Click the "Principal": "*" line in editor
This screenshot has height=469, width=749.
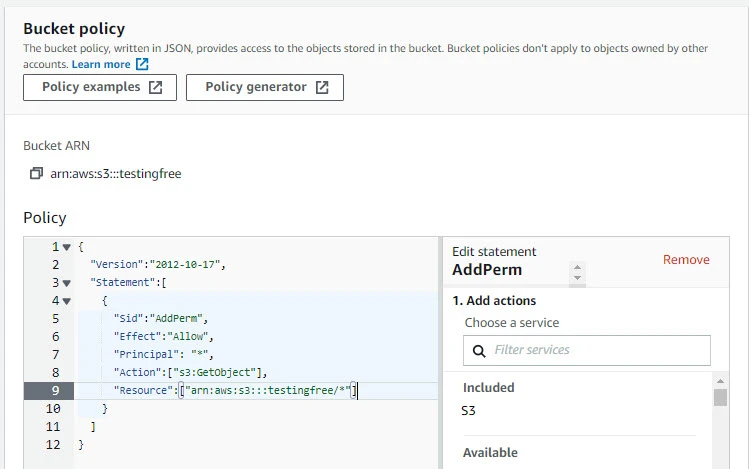(x=163, y=355)
